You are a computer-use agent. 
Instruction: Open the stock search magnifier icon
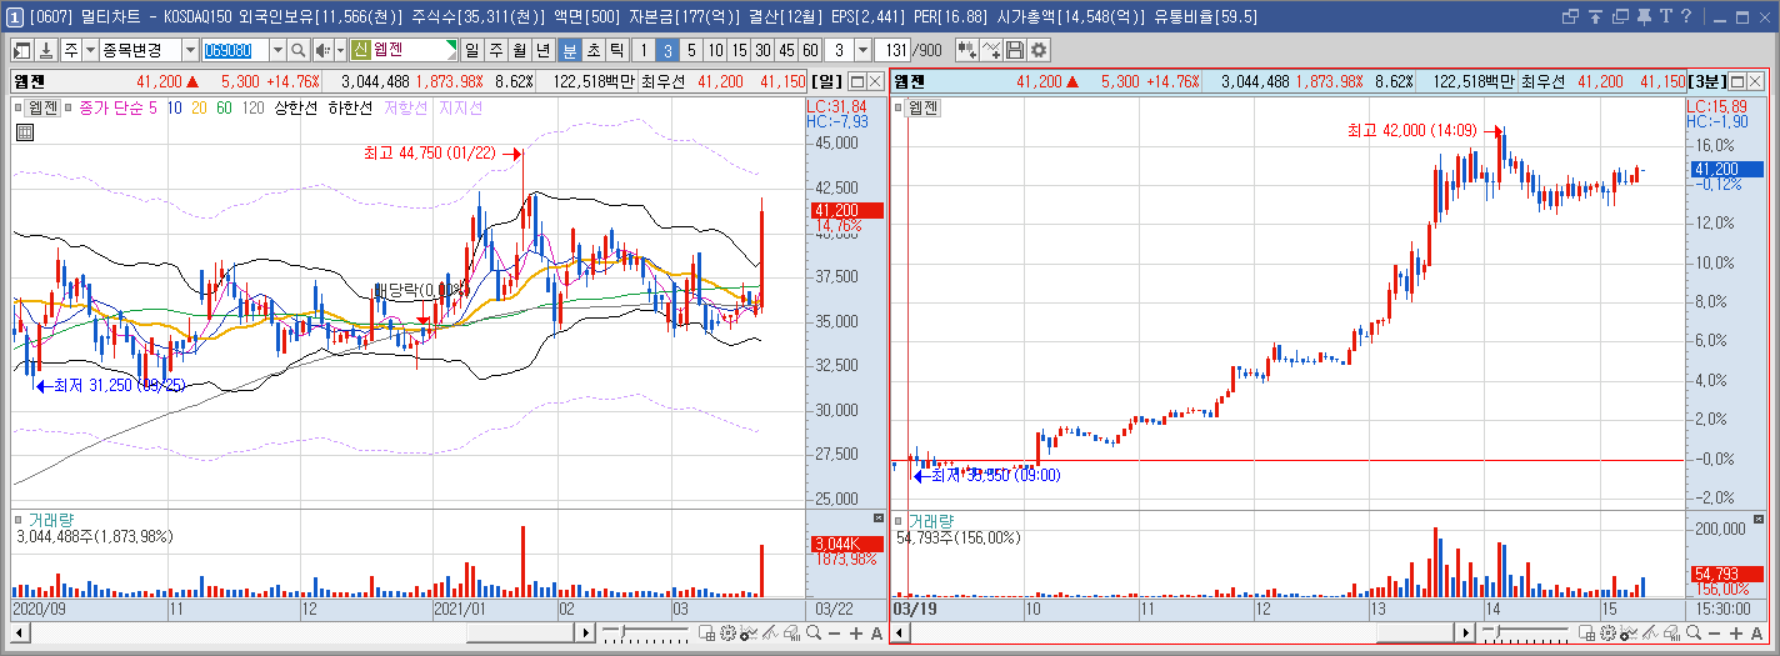298,50
